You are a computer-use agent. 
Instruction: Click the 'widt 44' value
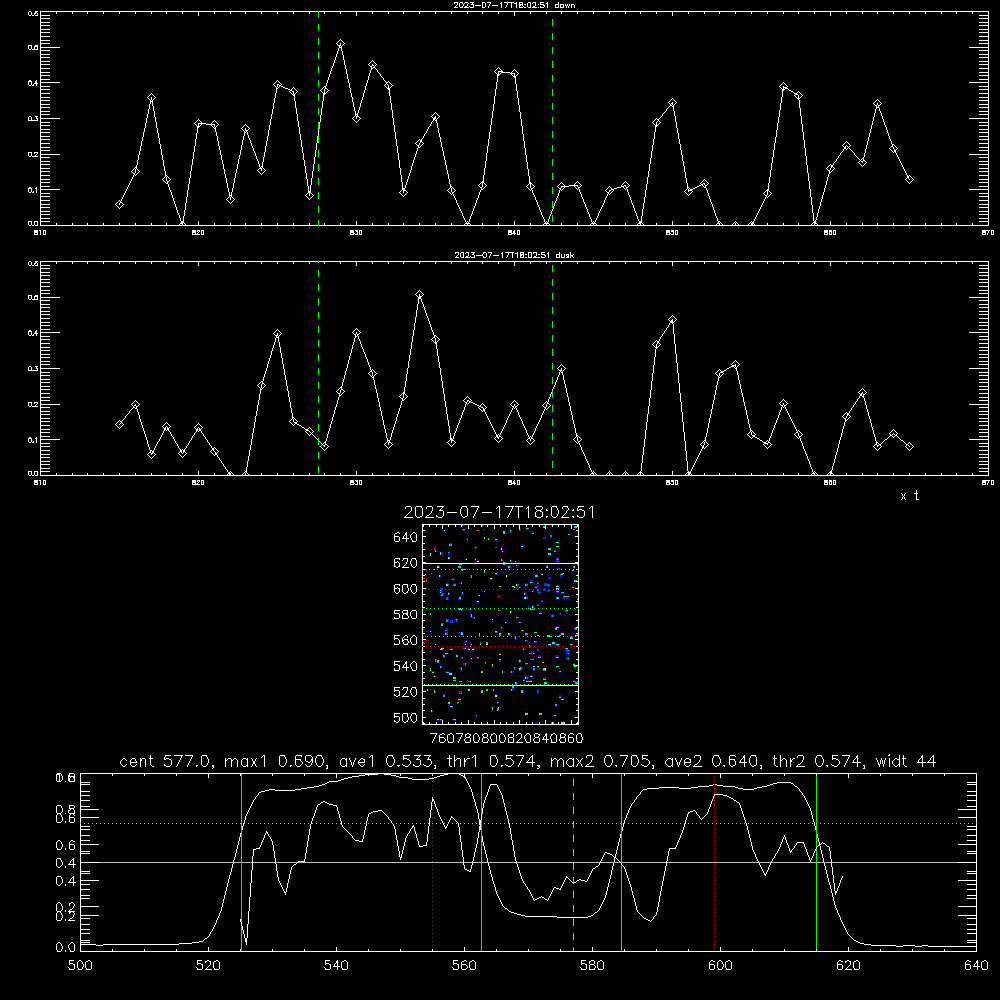[906, 761]
